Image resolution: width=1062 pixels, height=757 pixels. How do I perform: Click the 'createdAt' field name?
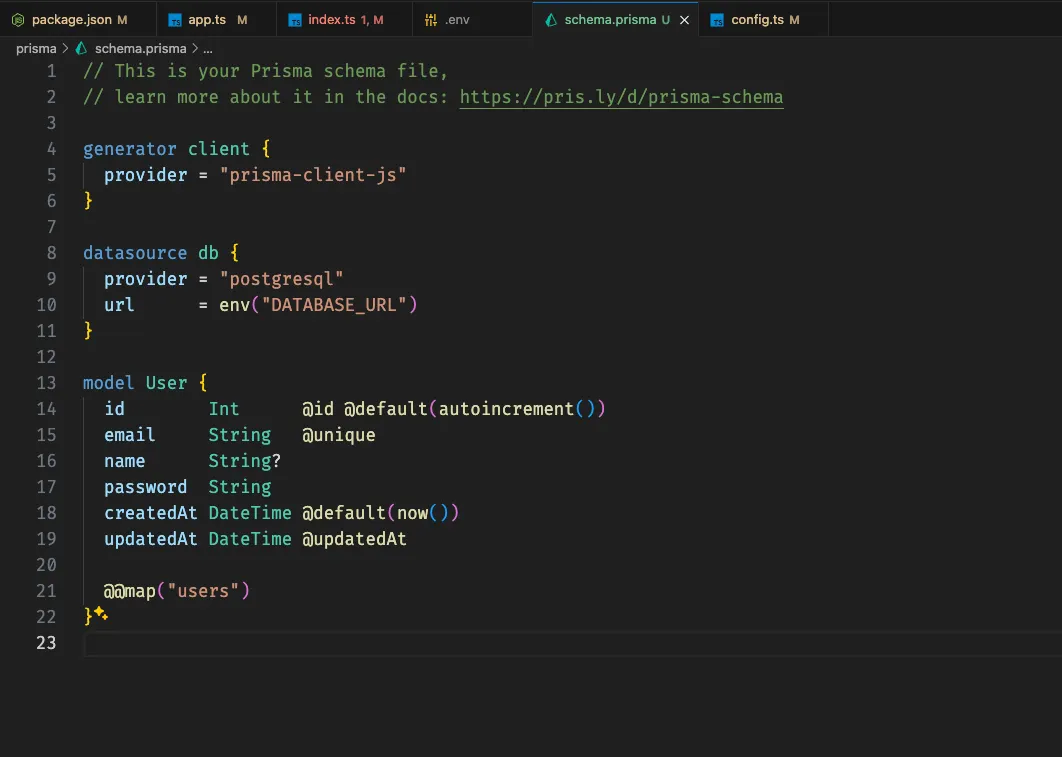pos(150,513)
